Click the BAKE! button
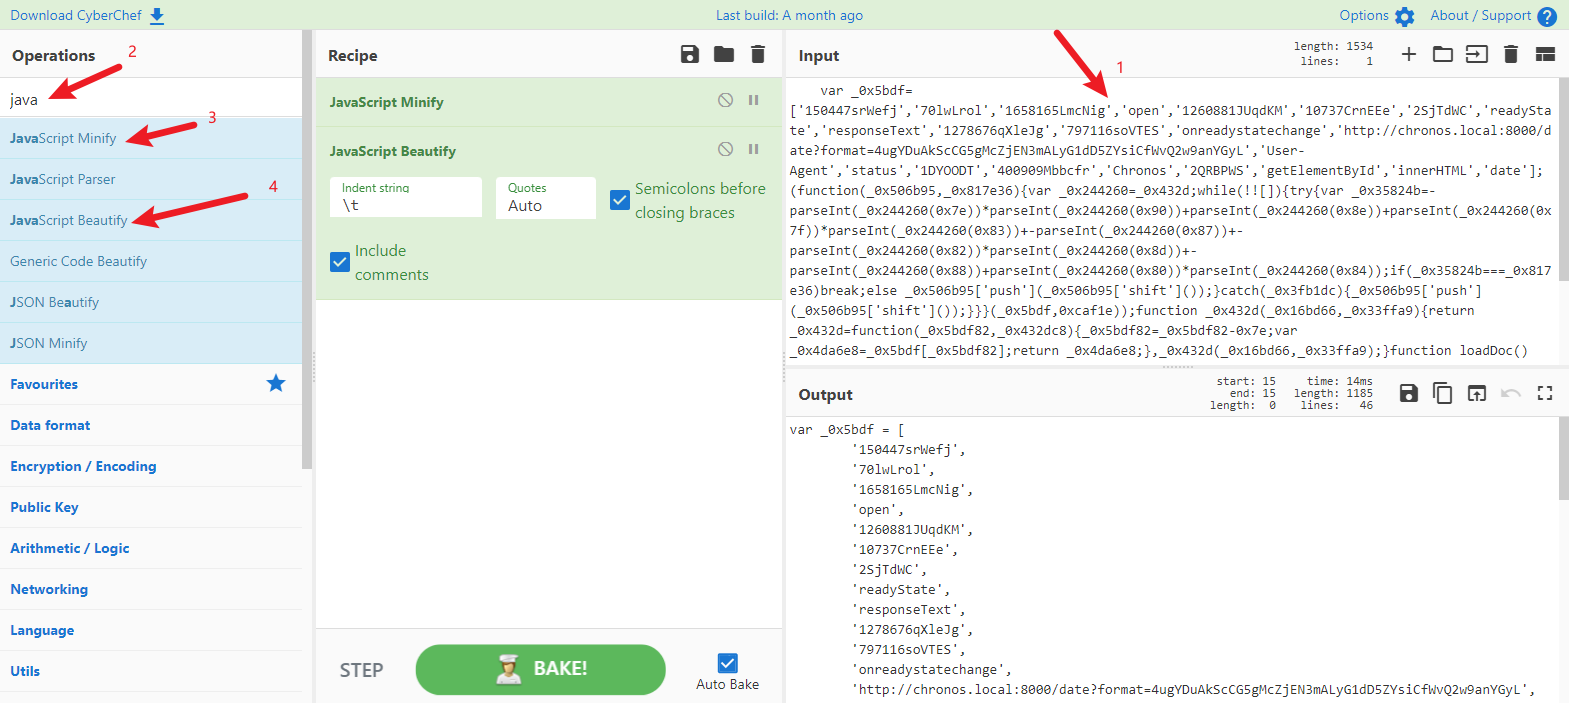The width and height of the screenshot is (1569, 703). click(540, 669)
